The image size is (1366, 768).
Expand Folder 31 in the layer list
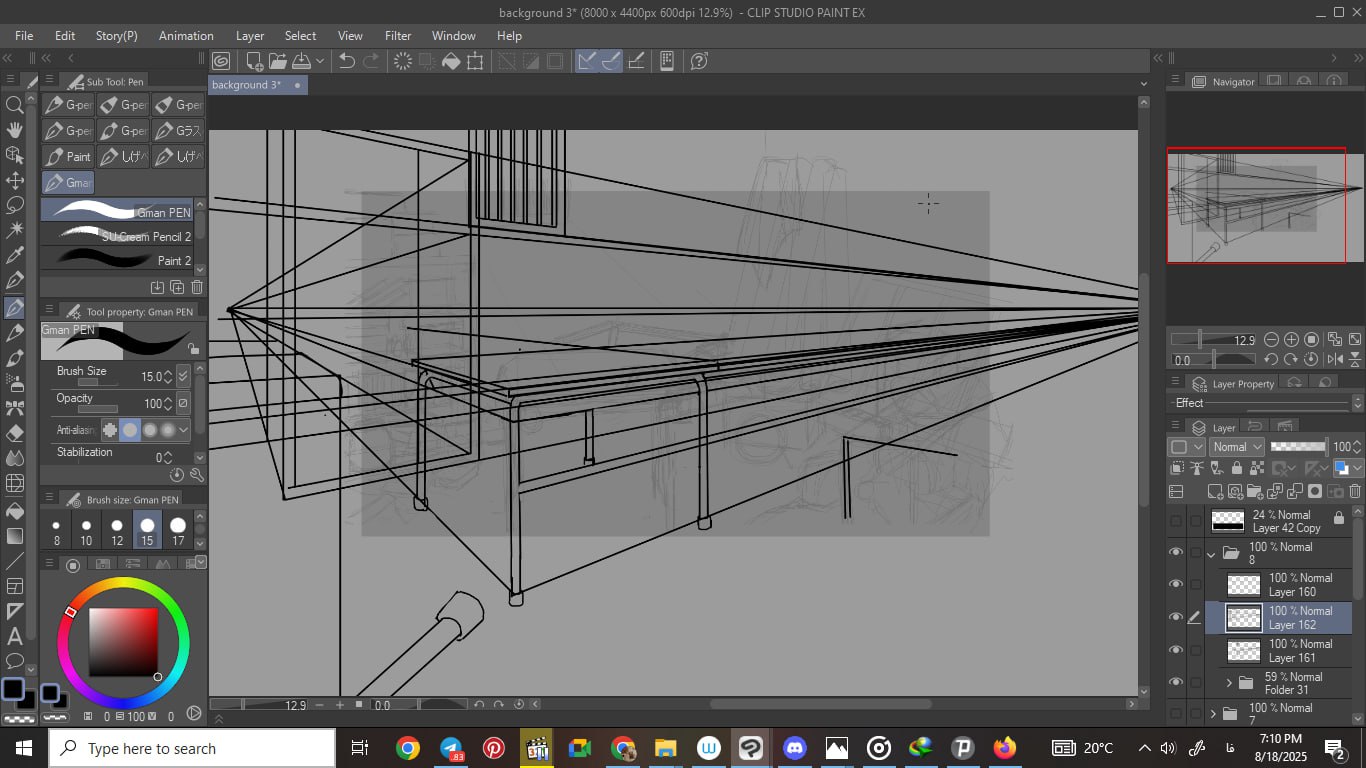(x=1229, y=683)
